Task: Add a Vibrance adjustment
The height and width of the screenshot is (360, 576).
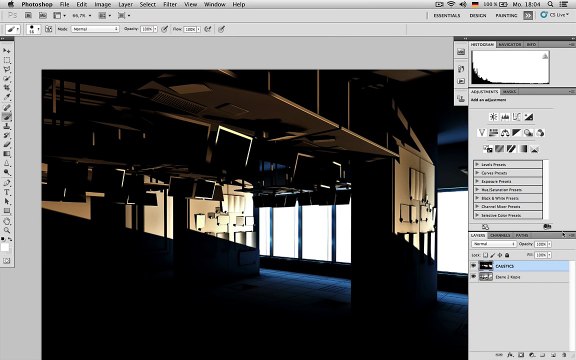Action: click(x=482, y=133)
